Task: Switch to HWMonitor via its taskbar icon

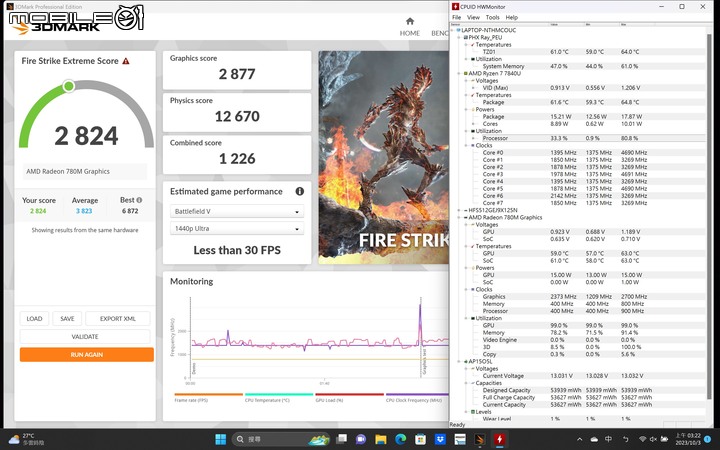Action: 499,439
